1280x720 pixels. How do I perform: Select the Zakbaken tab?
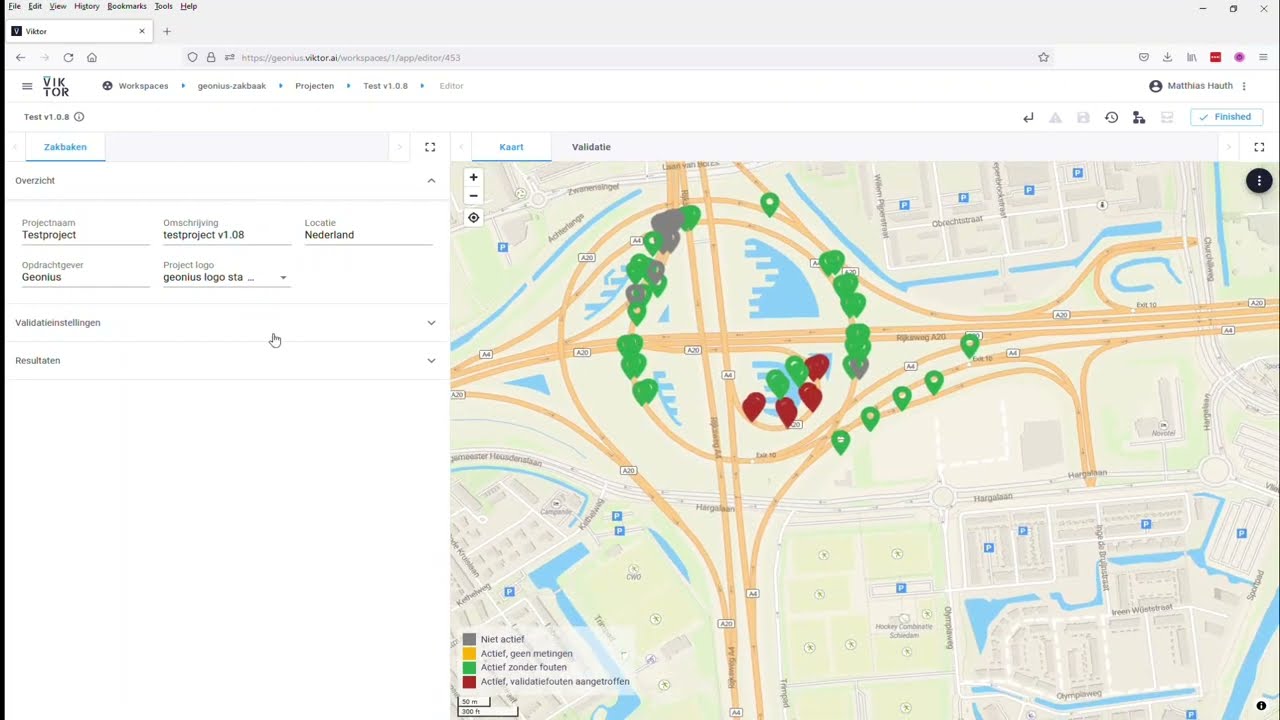coord(65,147)
